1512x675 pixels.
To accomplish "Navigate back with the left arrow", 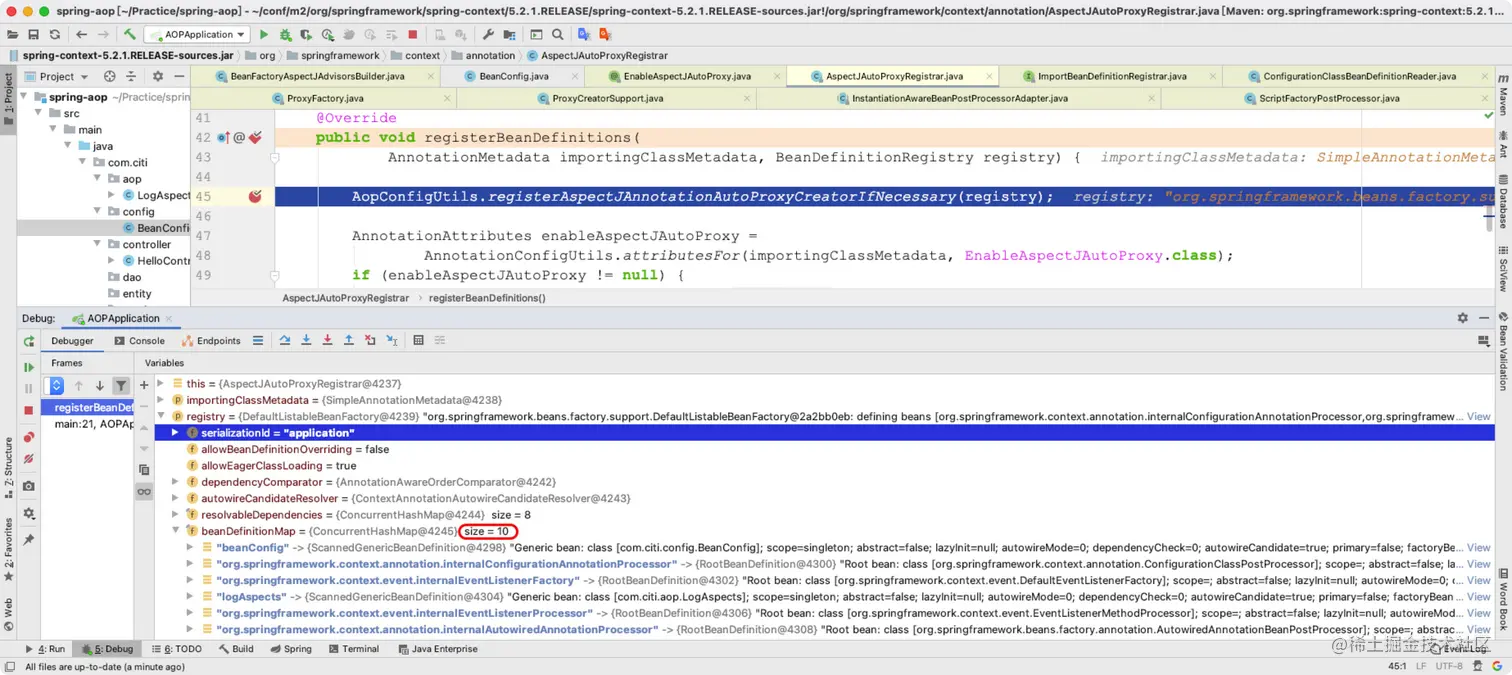I will pos(82,34).
